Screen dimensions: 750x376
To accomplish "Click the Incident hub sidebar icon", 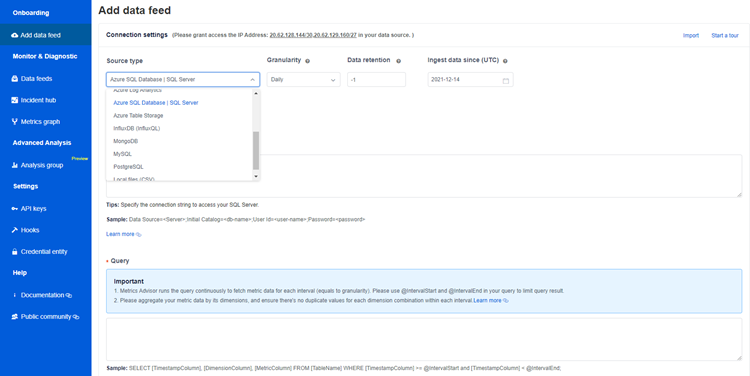I will tap(14, 100).
